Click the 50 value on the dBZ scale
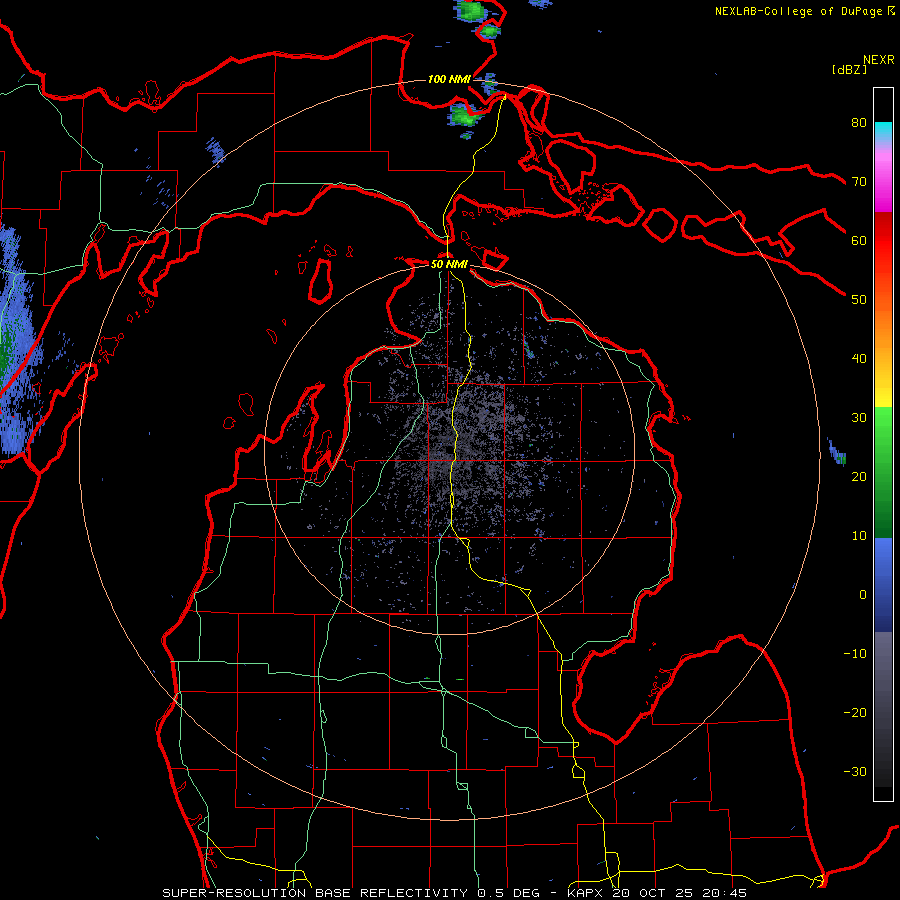This screenshot has width=900, height=900. click(859, 300)
